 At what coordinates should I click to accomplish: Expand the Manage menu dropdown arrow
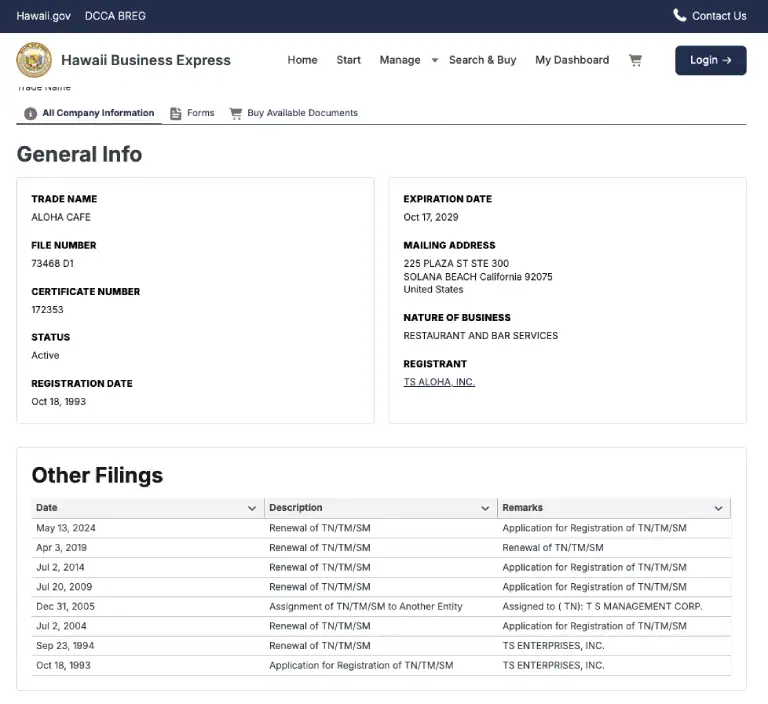click(434, 60)
